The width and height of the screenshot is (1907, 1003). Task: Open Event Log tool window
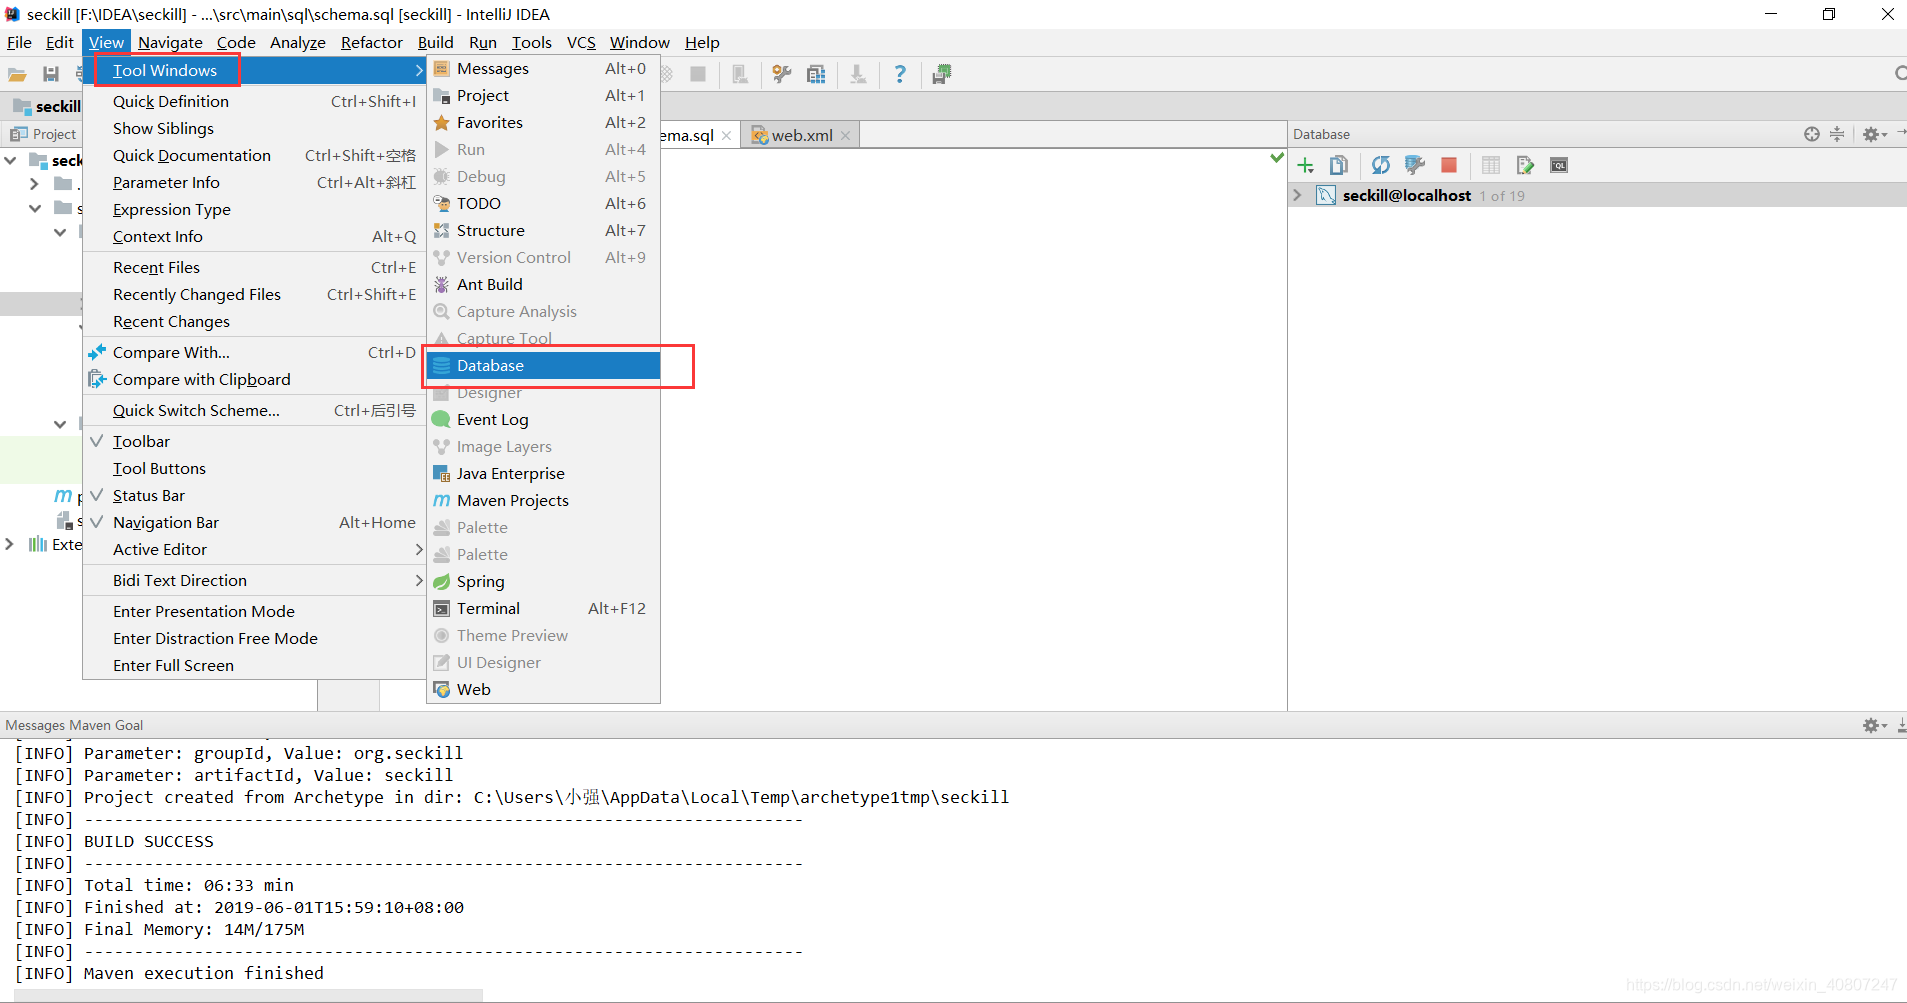coord(543,419)
